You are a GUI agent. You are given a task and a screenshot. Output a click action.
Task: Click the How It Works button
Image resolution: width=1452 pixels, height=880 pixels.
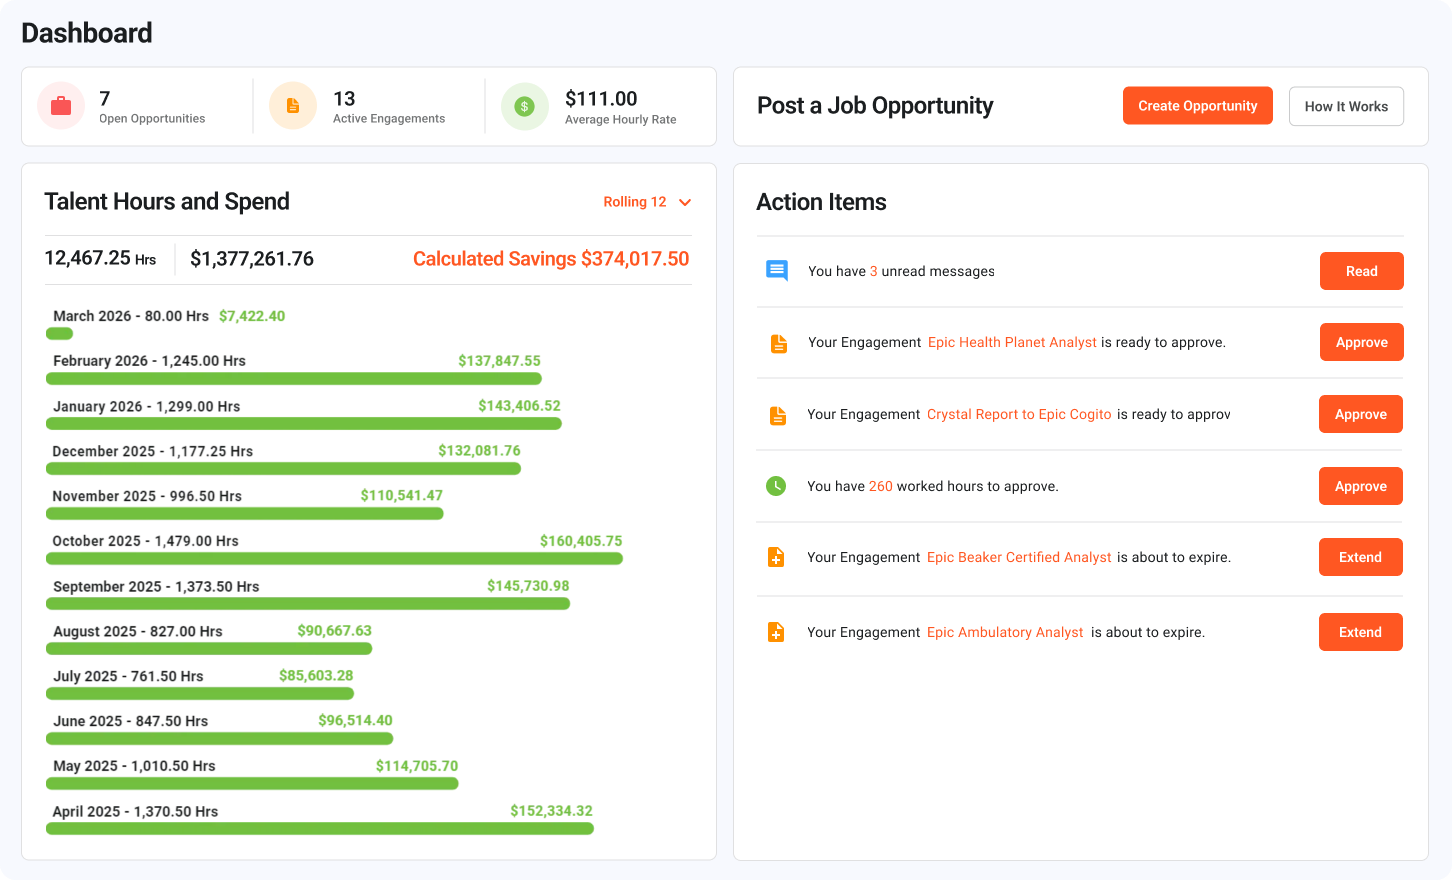tap(1346, 105)
